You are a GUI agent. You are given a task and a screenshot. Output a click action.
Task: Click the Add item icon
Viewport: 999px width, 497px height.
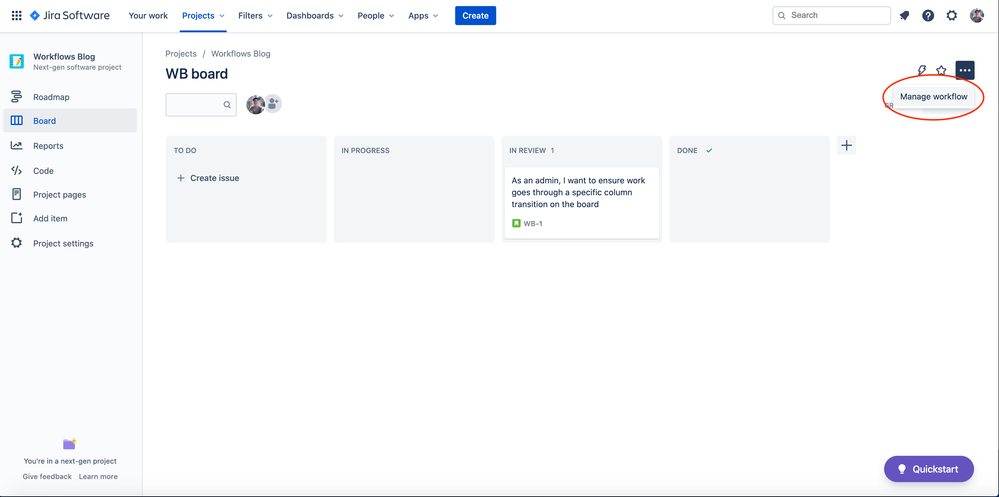pyautogui.click(x=17, y=218)
